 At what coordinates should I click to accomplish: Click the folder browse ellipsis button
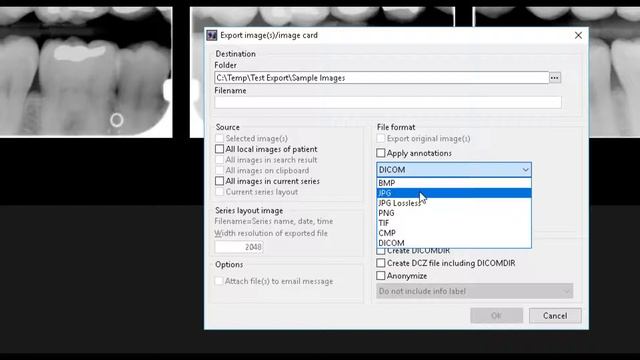(x=554, y=78)
